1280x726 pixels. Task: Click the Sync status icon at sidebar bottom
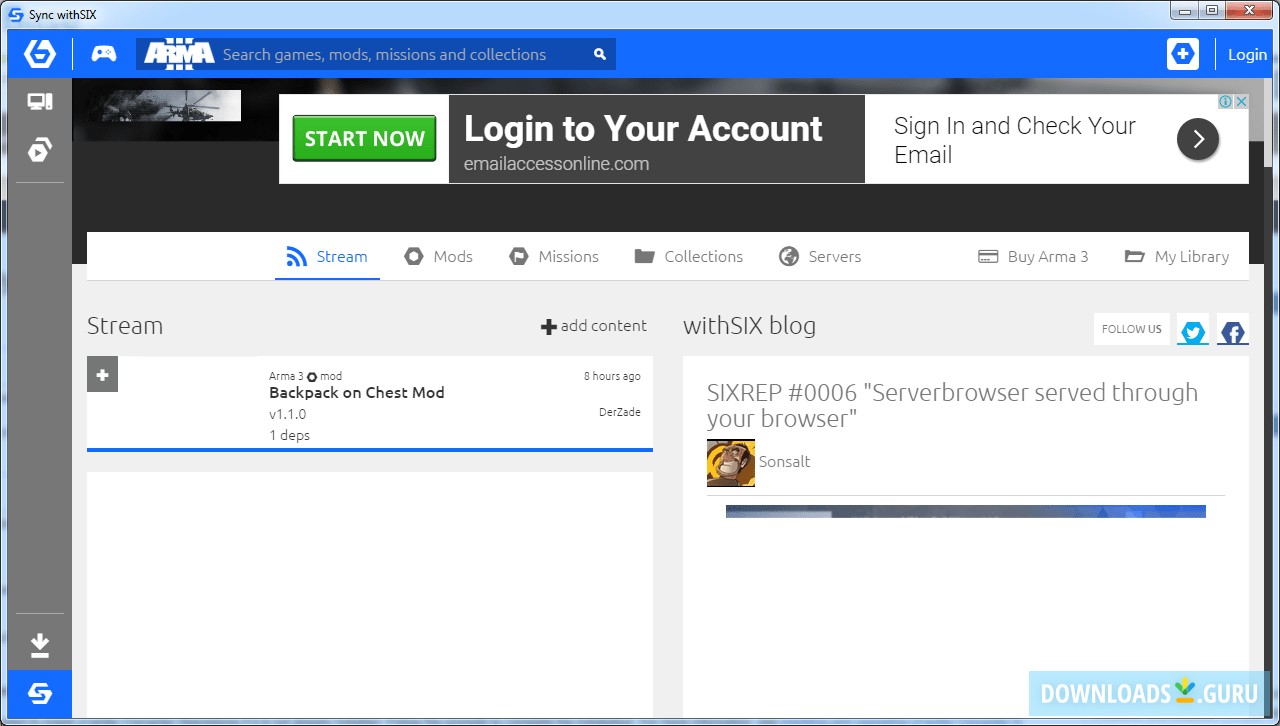click(40, 694)
